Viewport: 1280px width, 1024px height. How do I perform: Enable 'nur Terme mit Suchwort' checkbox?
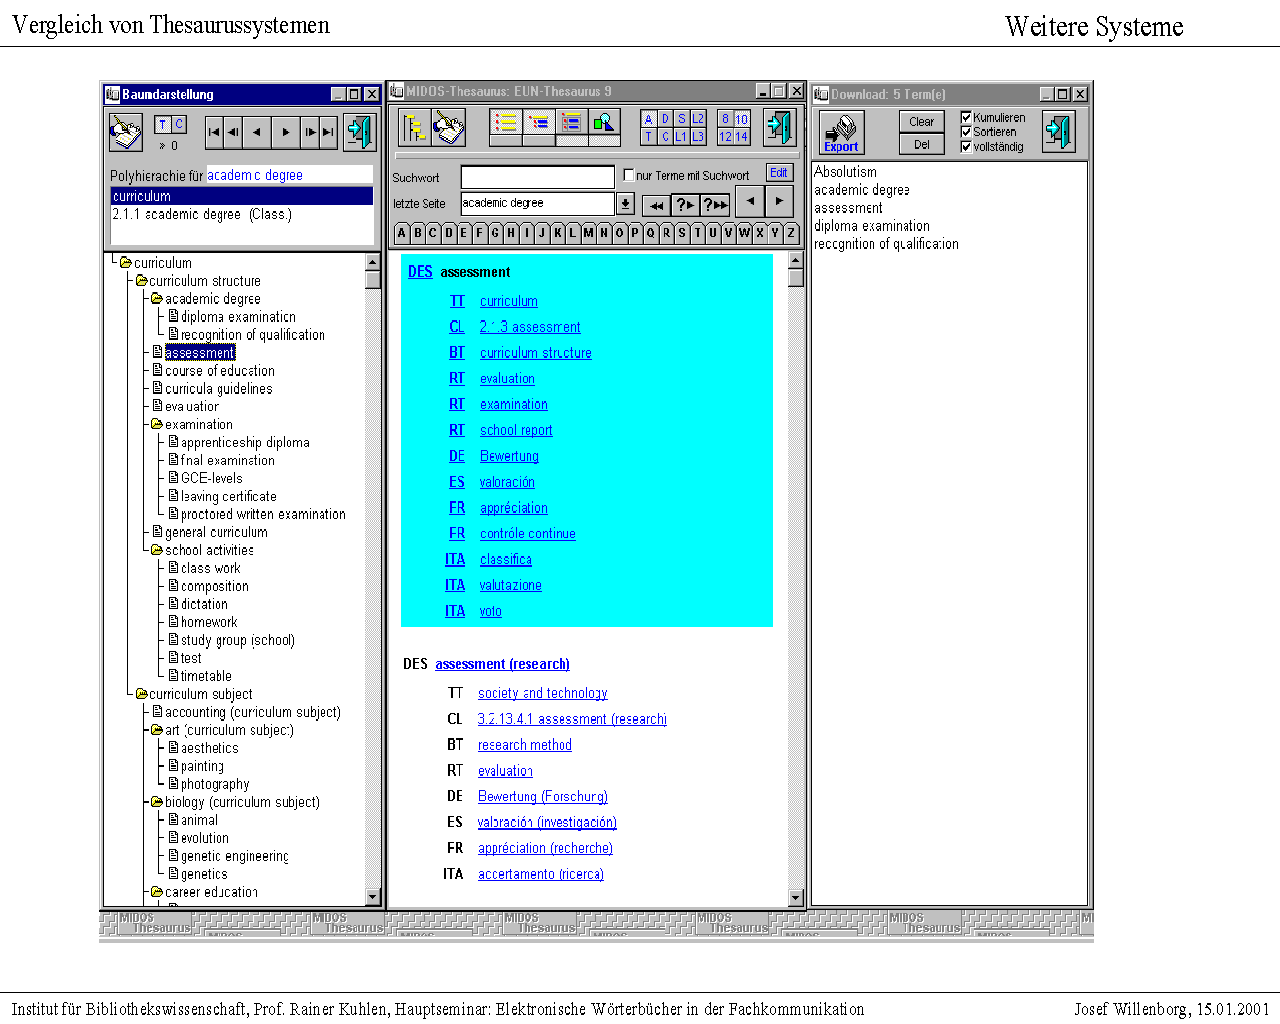point(629,175)
